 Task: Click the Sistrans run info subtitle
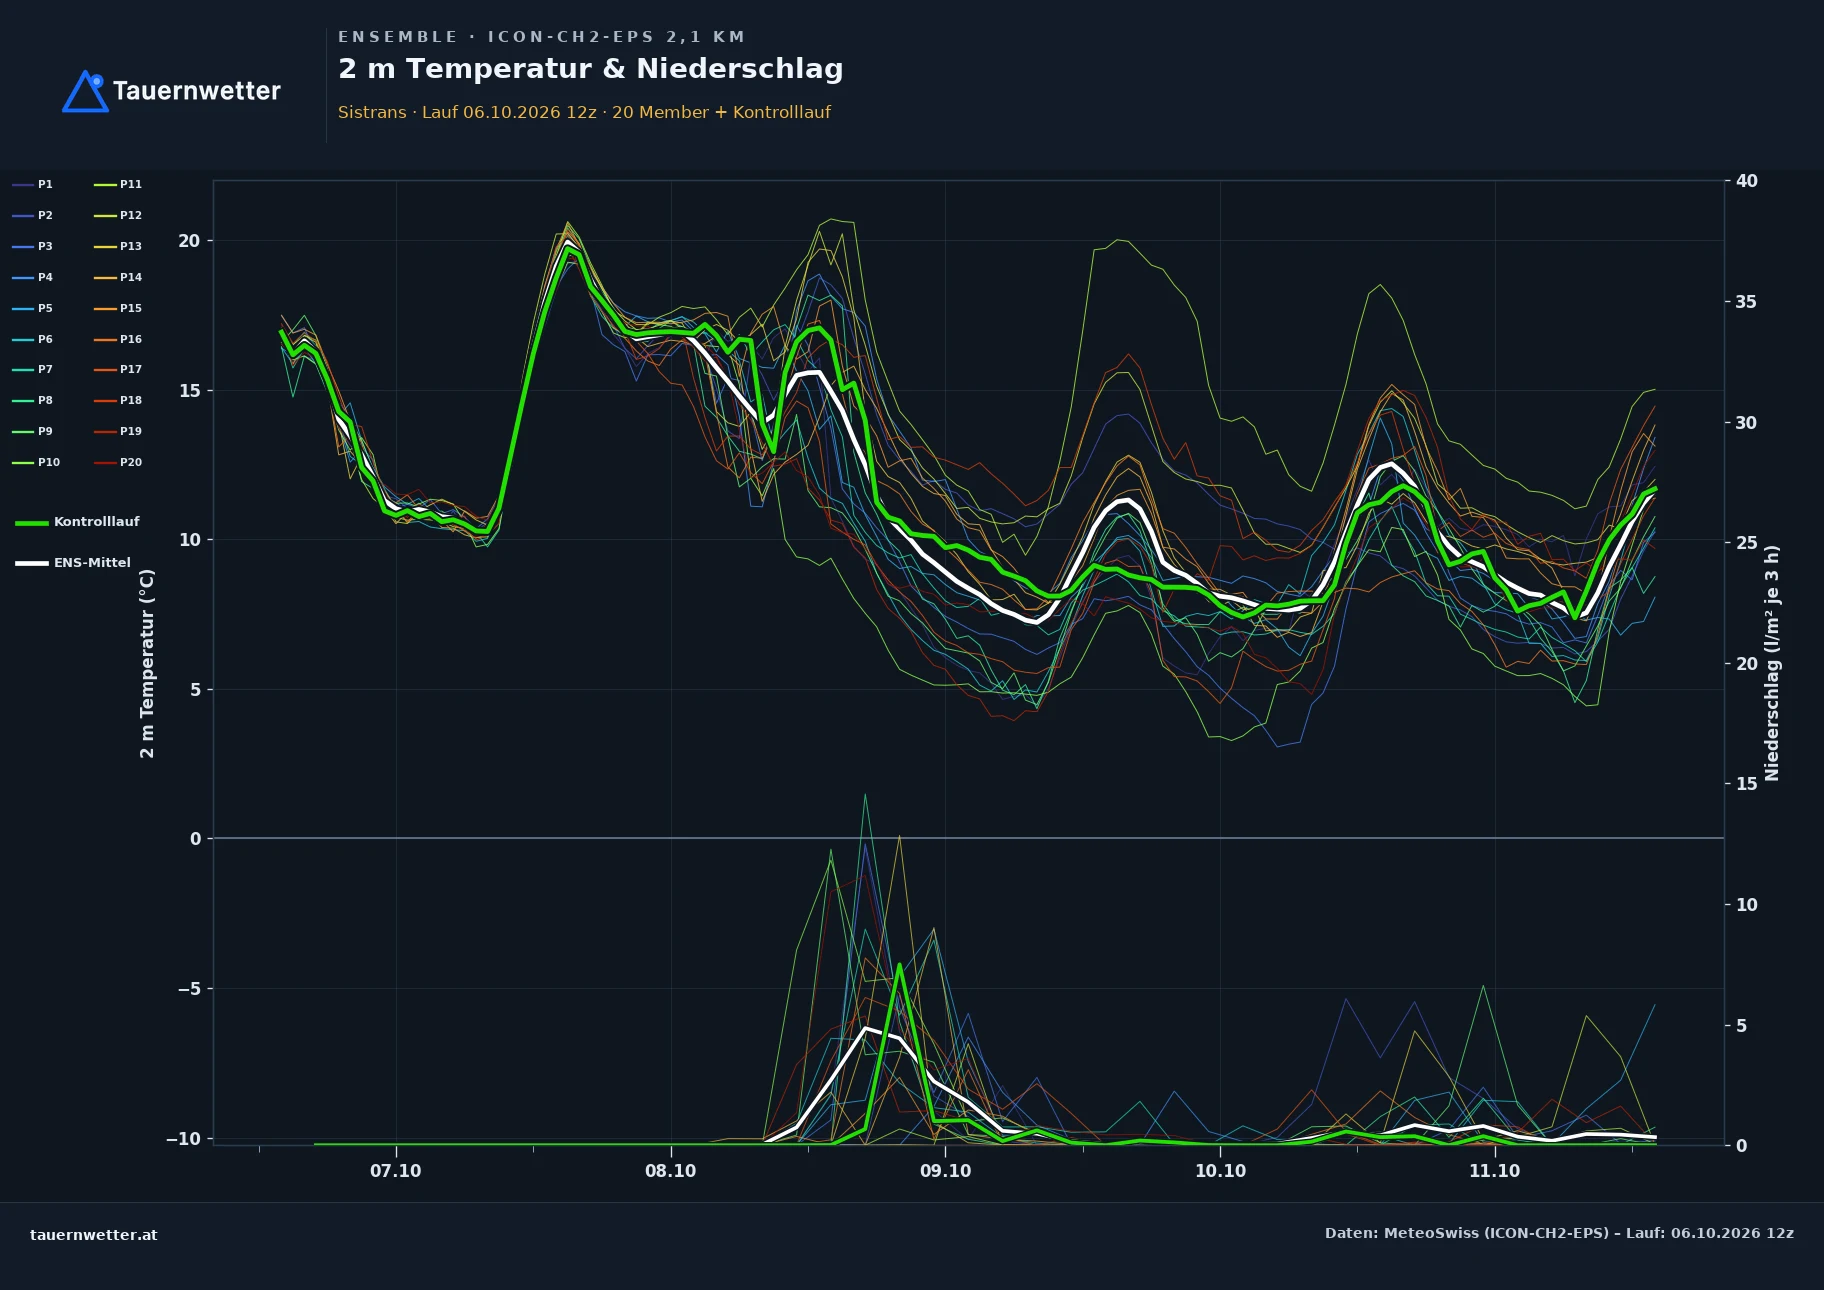[584, 112]
